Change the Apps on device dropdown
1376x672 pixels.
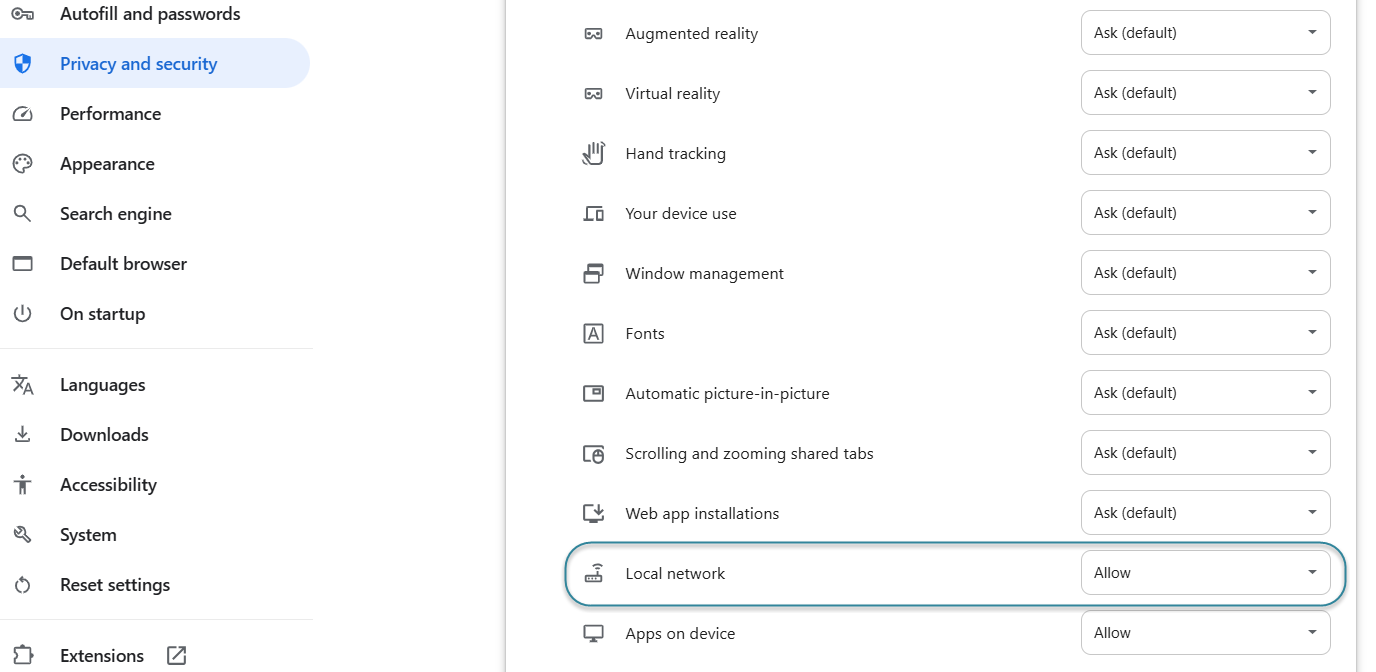pos(1206,633)
